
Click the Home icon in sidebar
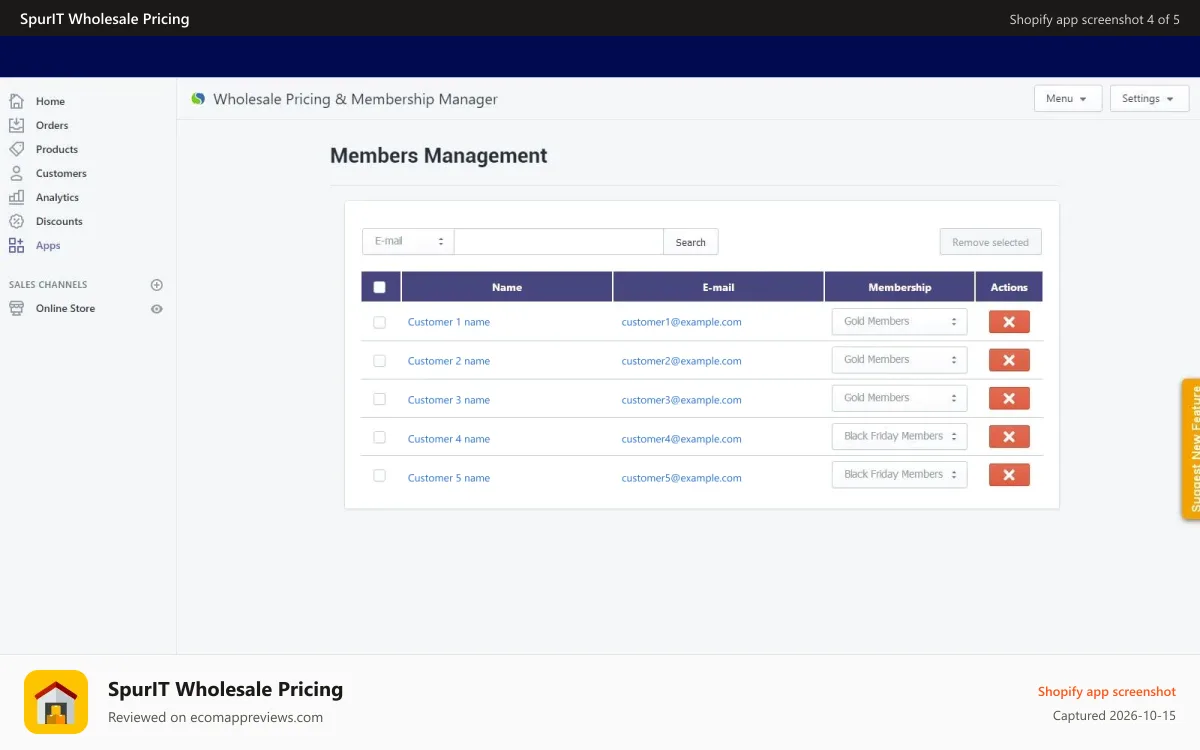[x=16, y=101]
